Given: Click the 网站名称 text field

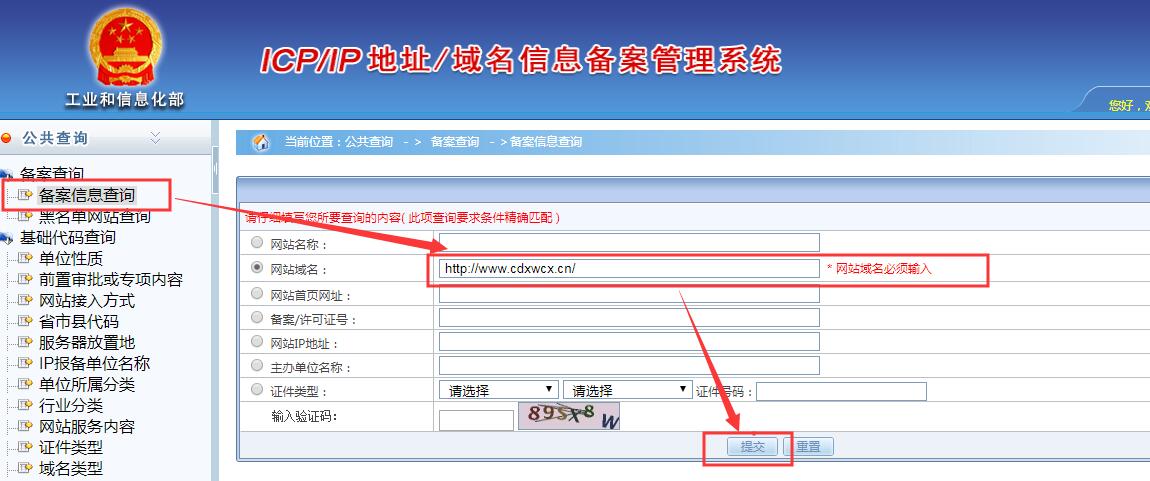Looking at the screenshot, I should [x=629, y=243].
